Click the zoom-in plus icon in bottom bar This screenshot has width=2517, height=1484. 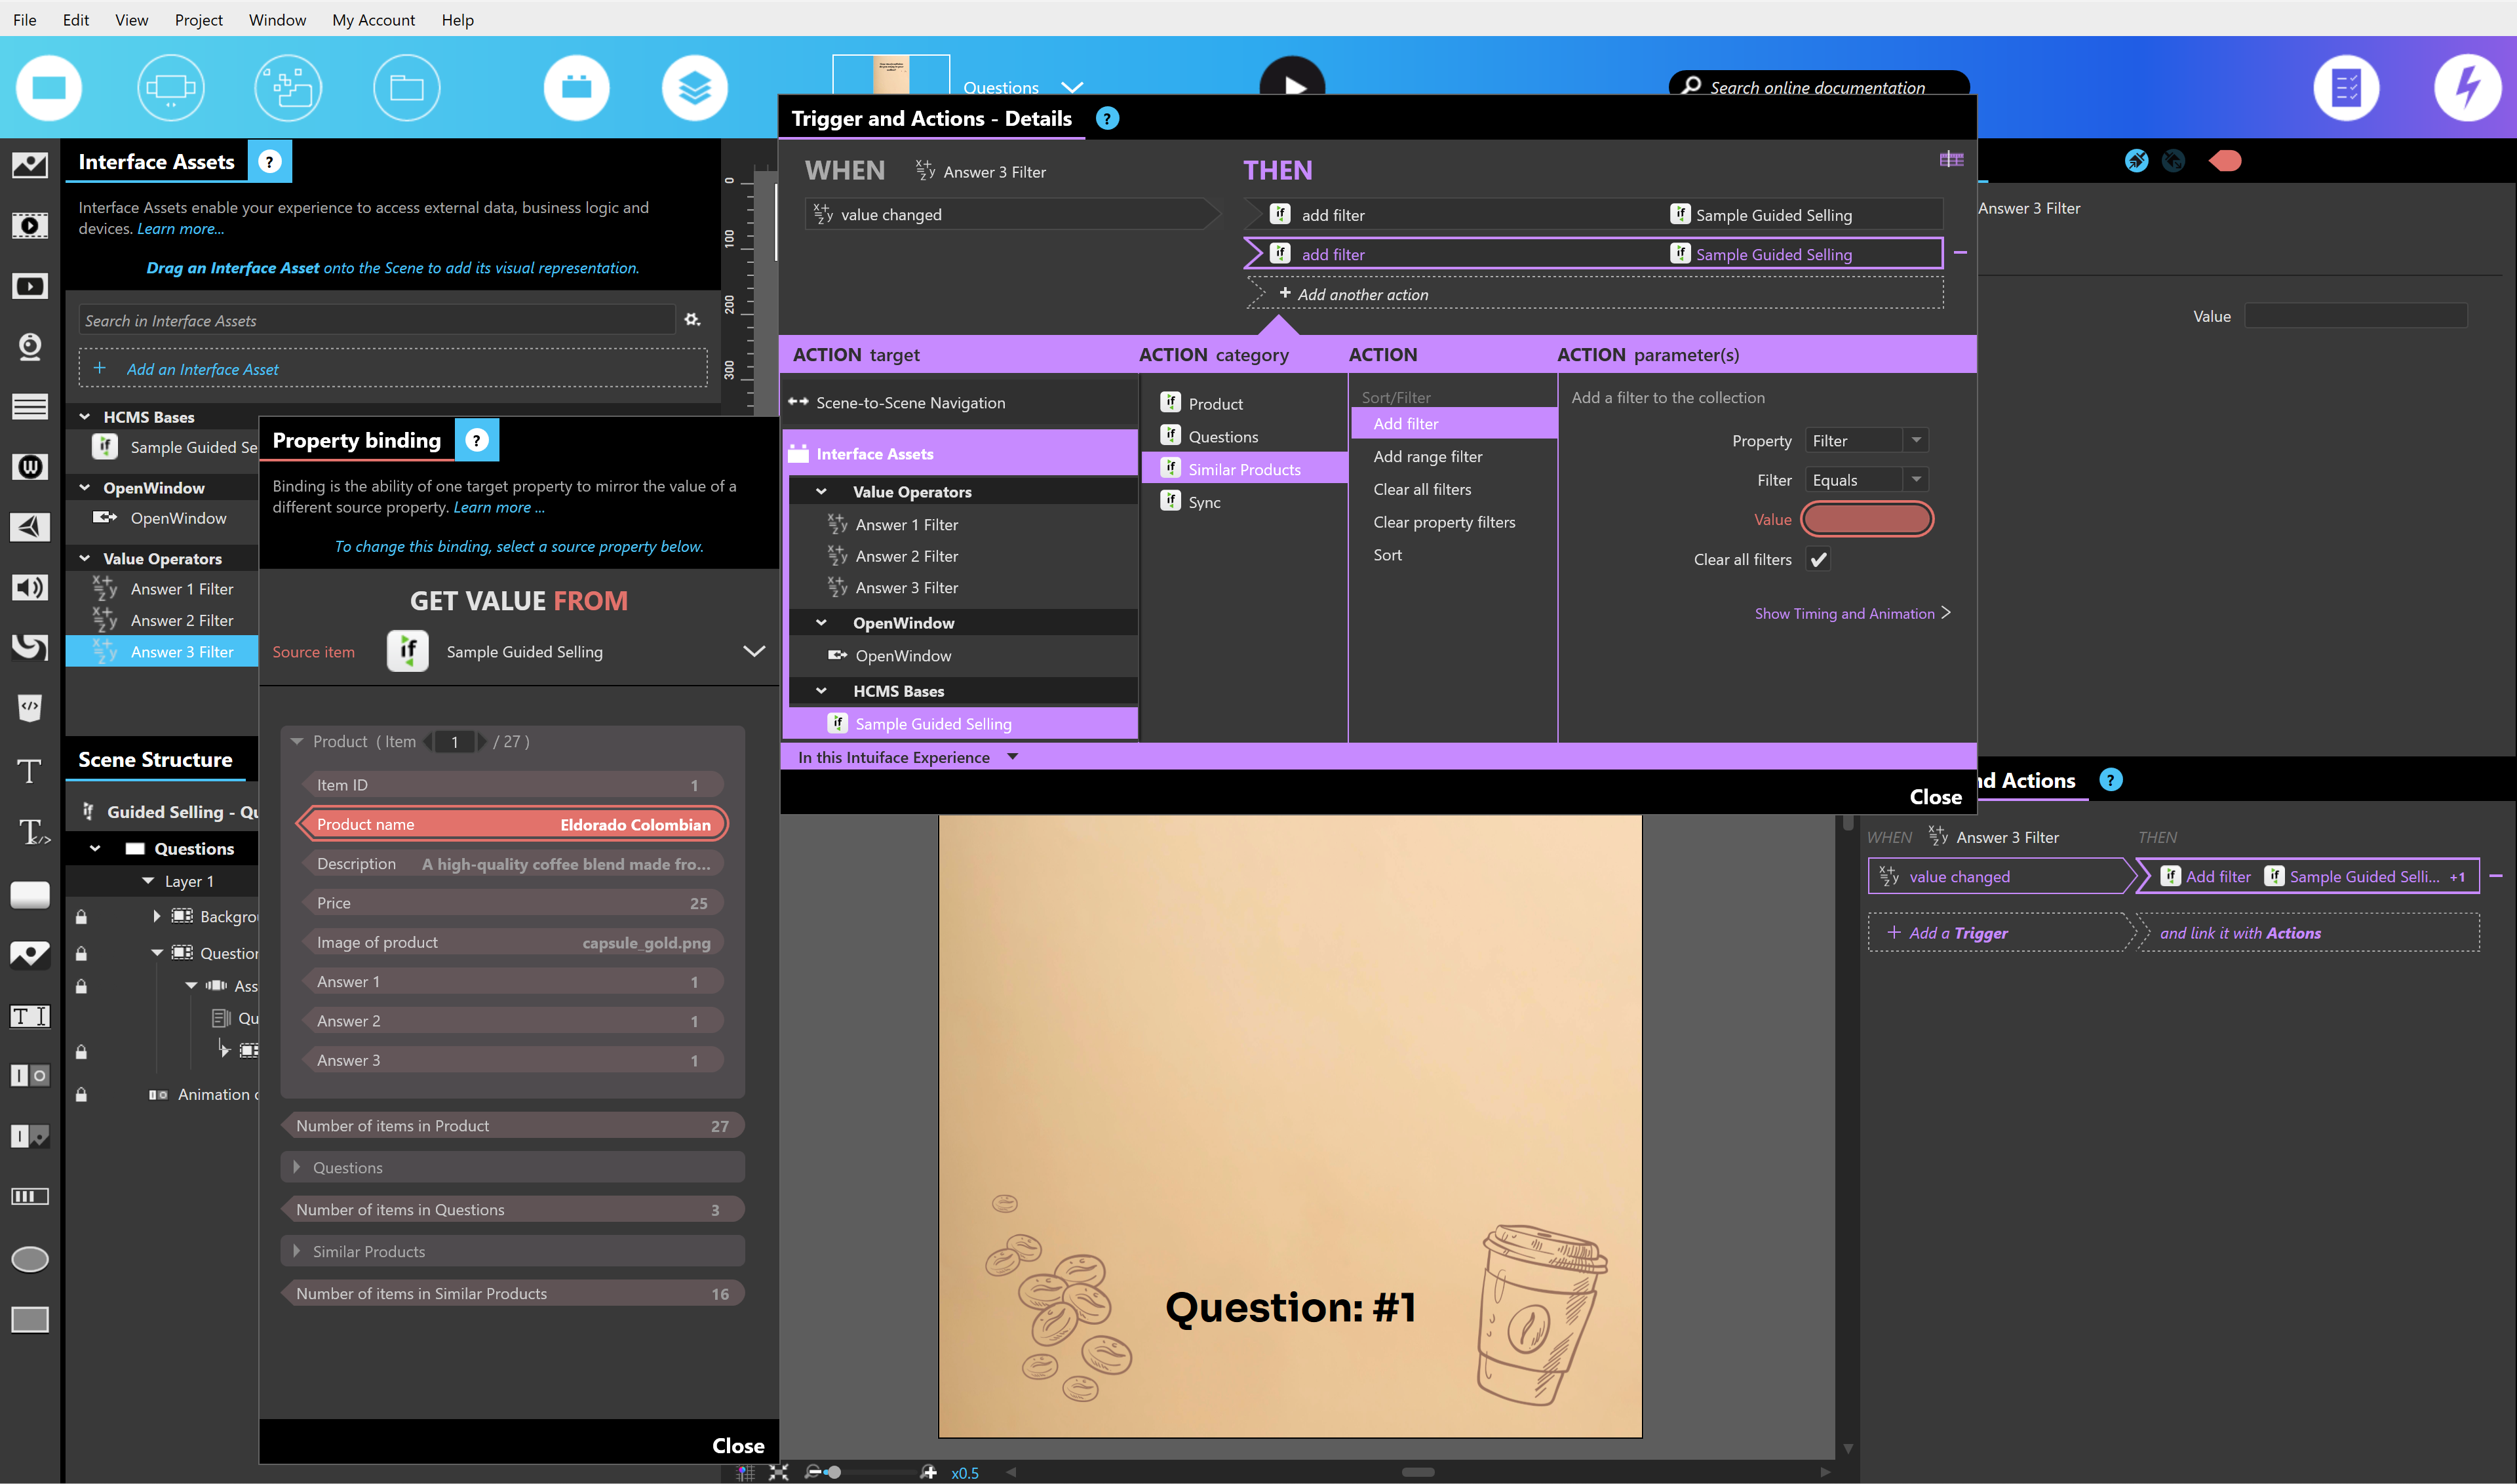(x=929, y=1472)
